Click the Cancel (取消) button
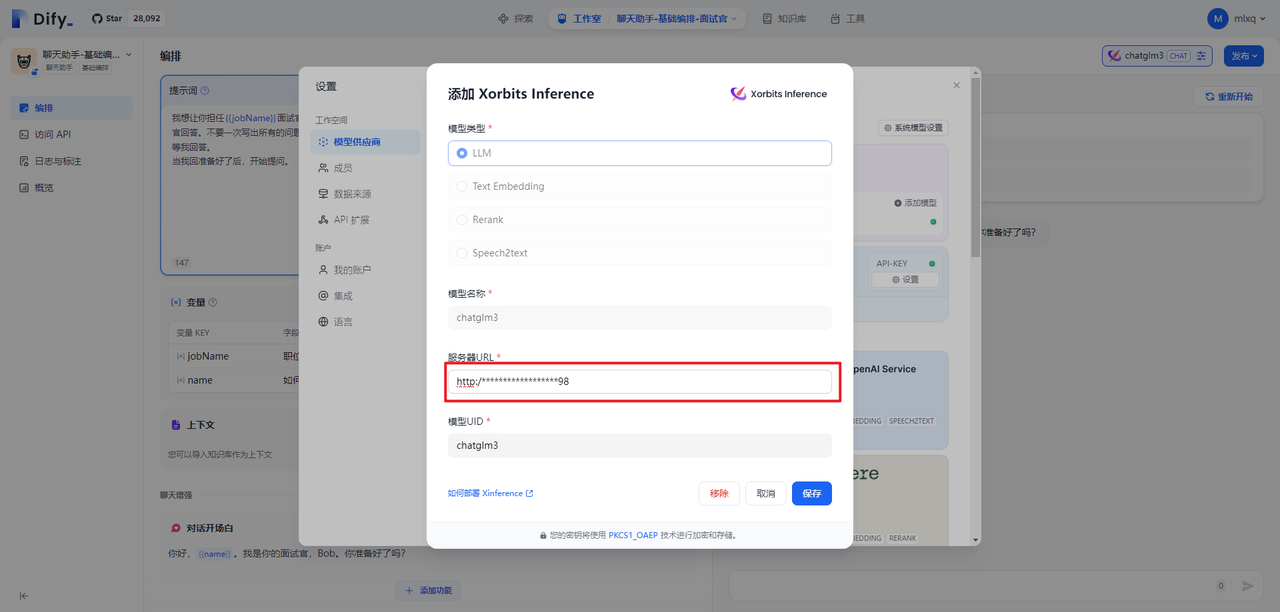The width and height of the screenshot is (1280, 612). pos(766,493)
